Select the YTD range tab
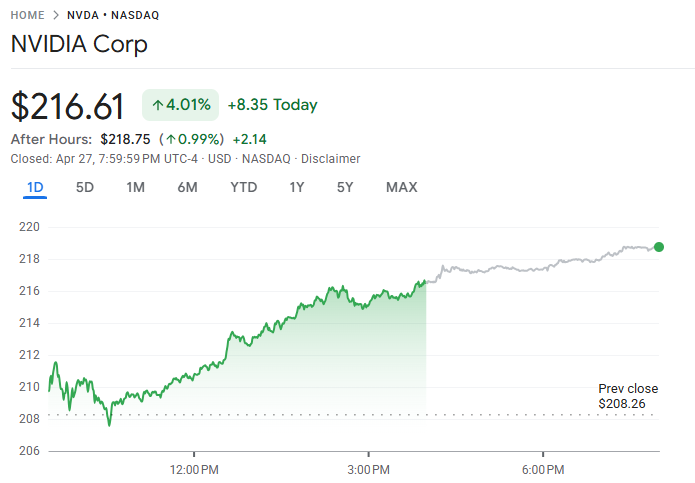The width and height of the screenshot is (695, 483). click(x=243, y=187)
